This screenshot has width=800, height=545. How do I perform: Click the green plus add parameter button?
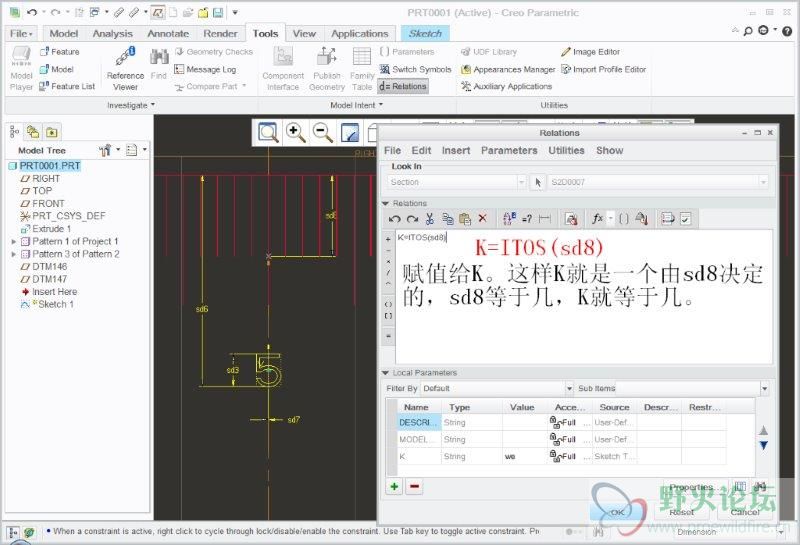394,487
